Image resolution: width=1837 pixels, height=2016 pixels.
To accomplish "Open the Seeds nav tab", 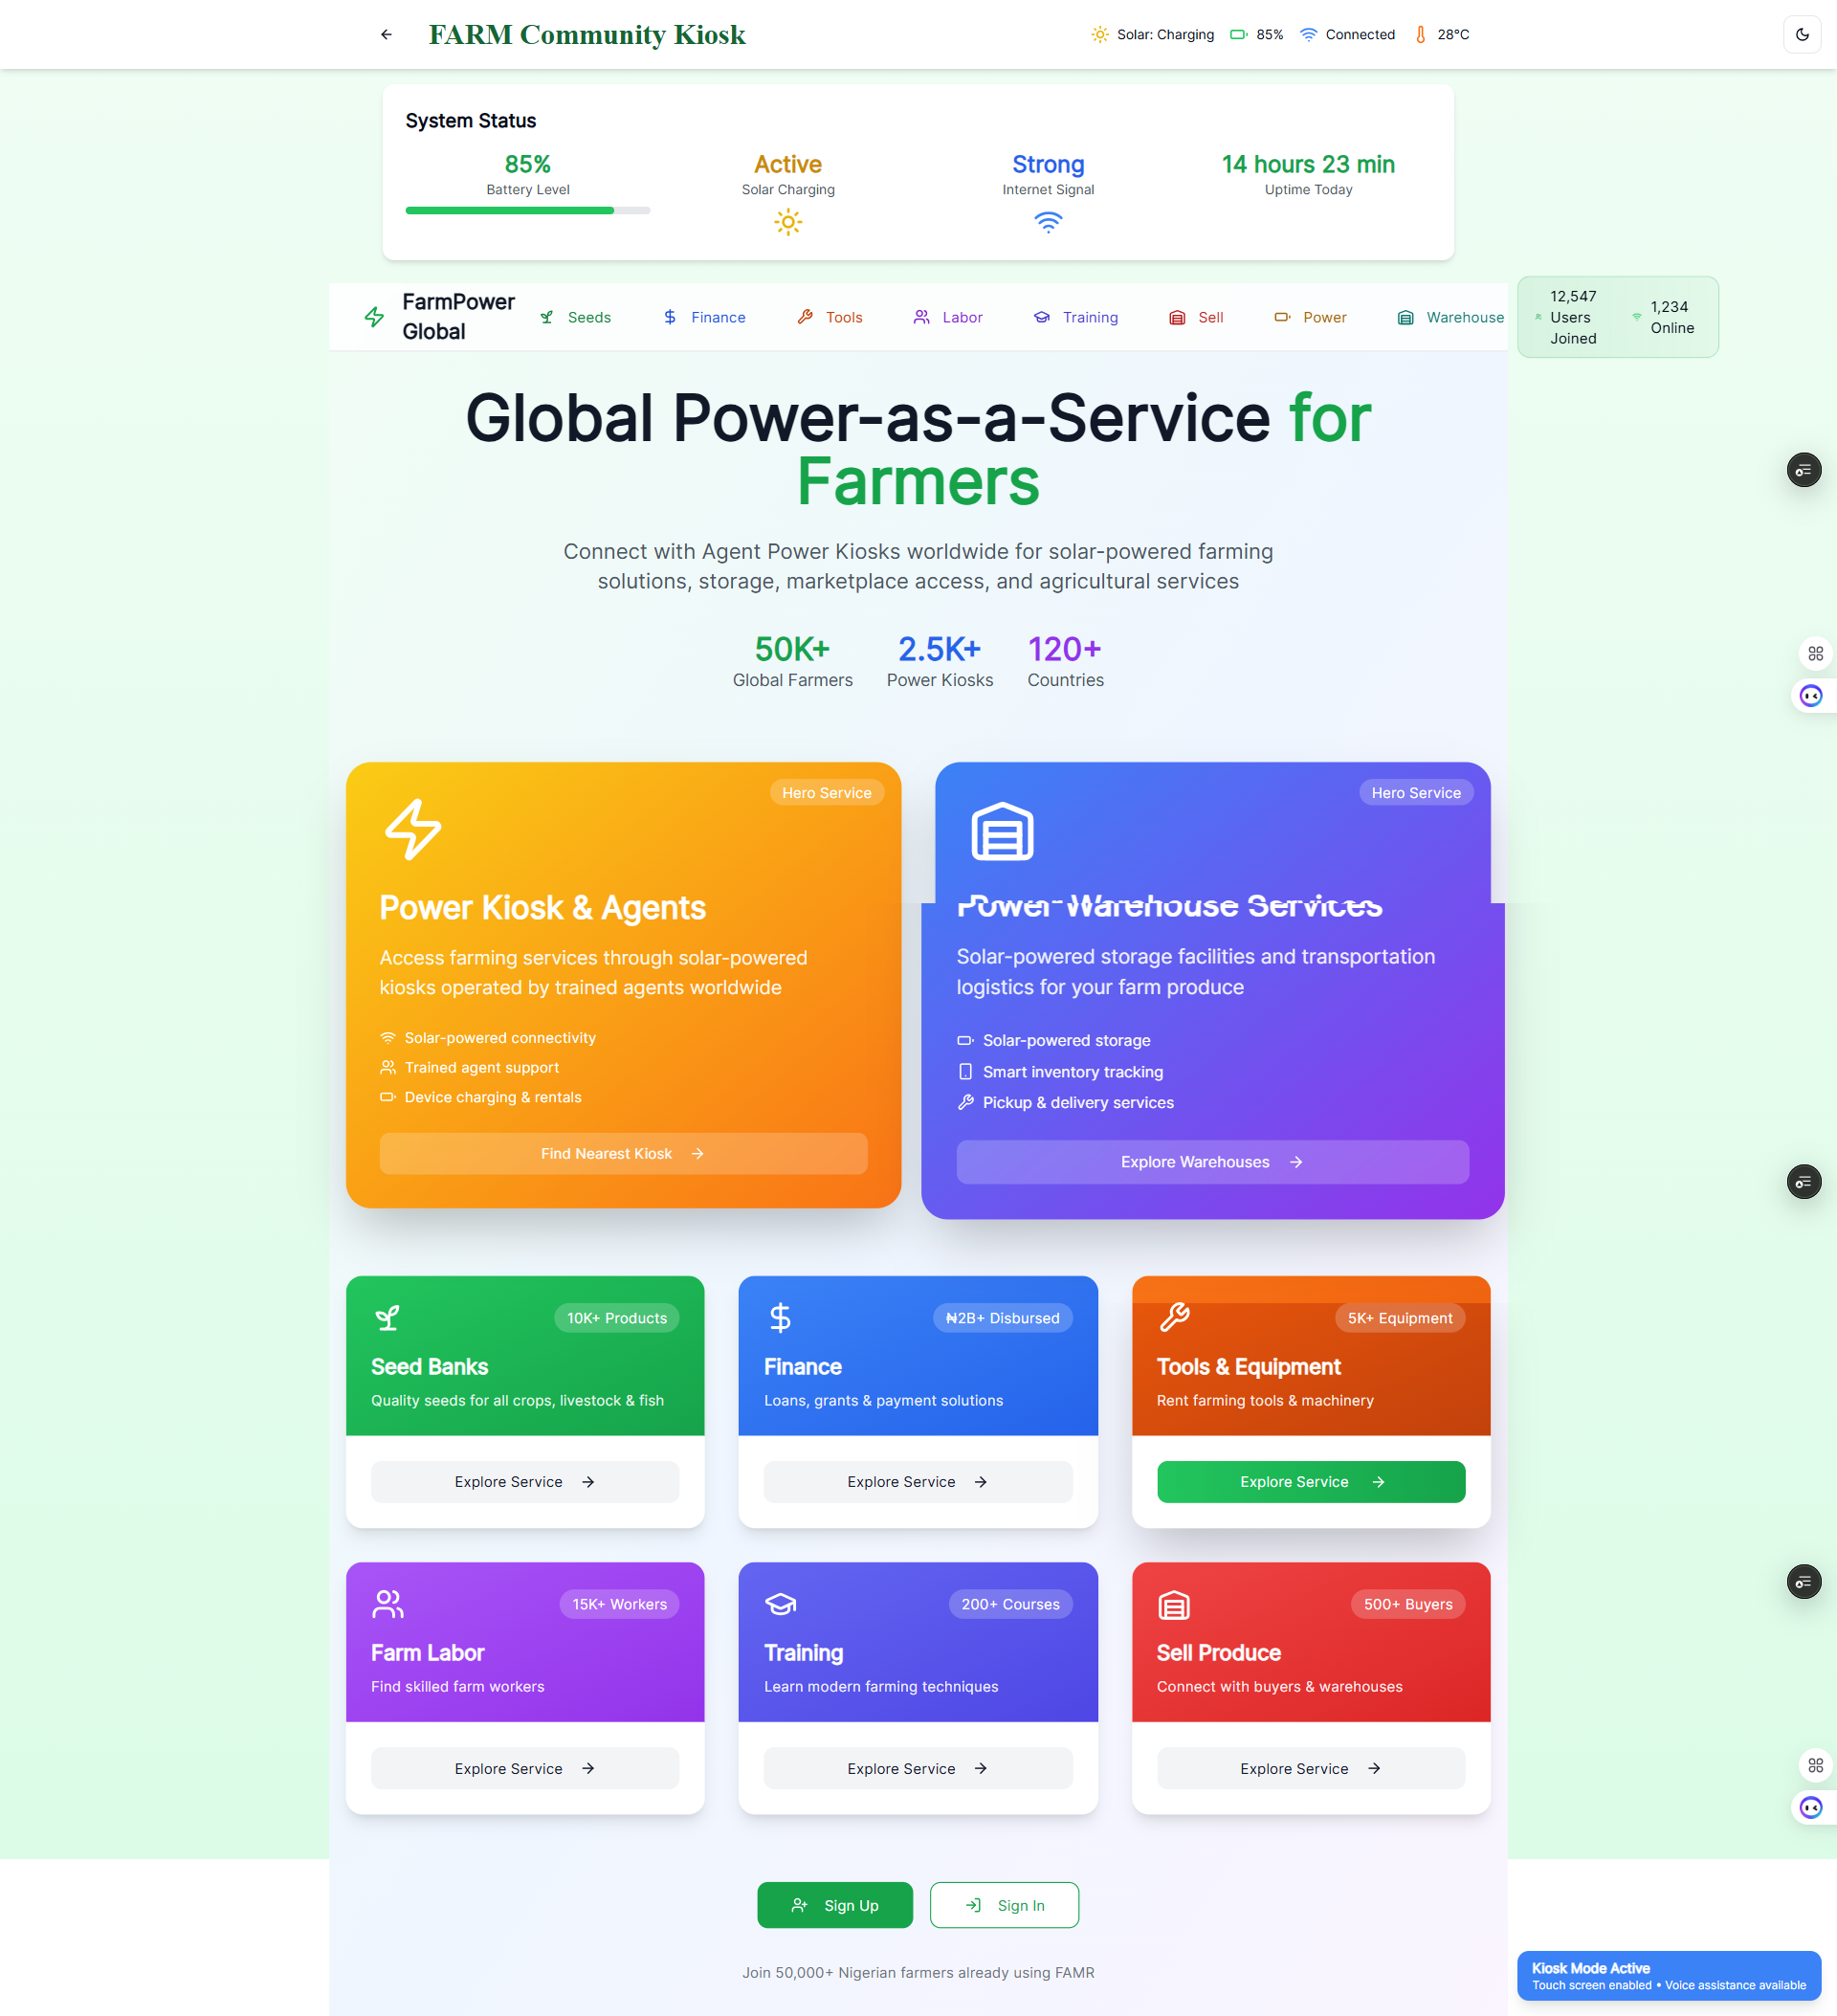I will pyautogui.click(x=575, y=317).
